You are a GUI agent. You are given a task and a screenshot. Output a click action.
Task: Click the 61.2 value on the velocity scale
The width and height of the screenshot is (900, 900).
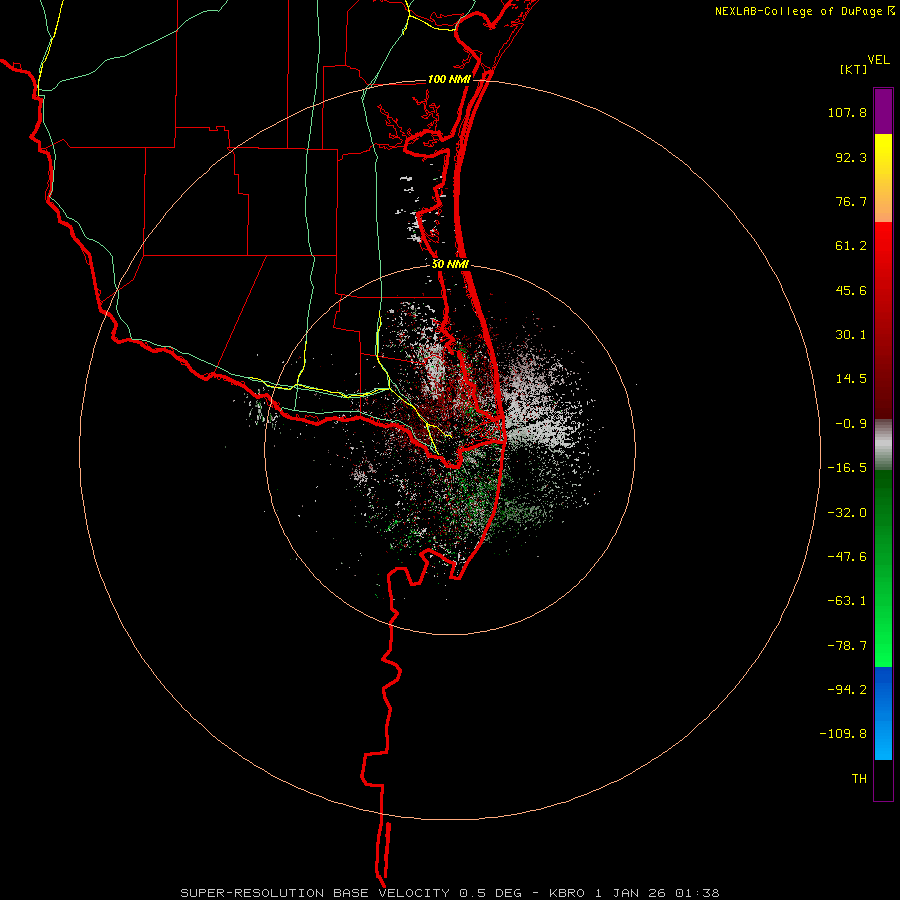click(851, 246)
